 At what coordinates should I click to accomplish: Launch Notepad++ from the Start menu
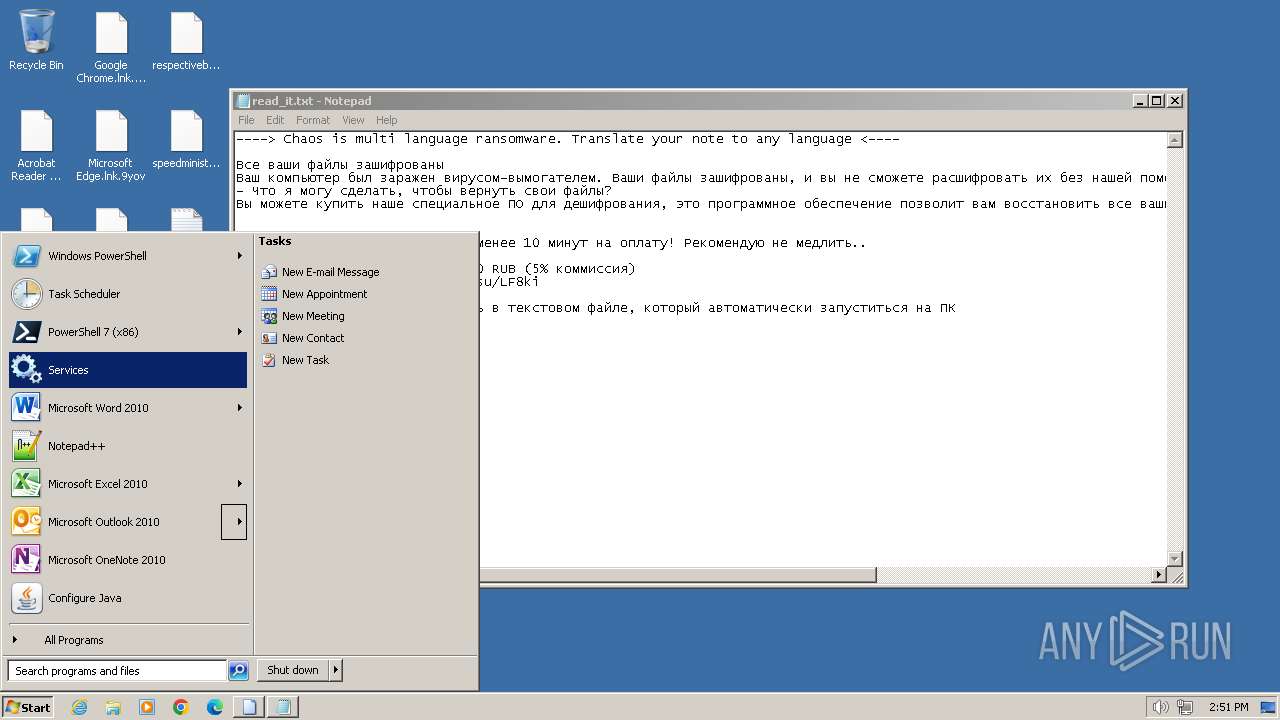pos(128,446)
